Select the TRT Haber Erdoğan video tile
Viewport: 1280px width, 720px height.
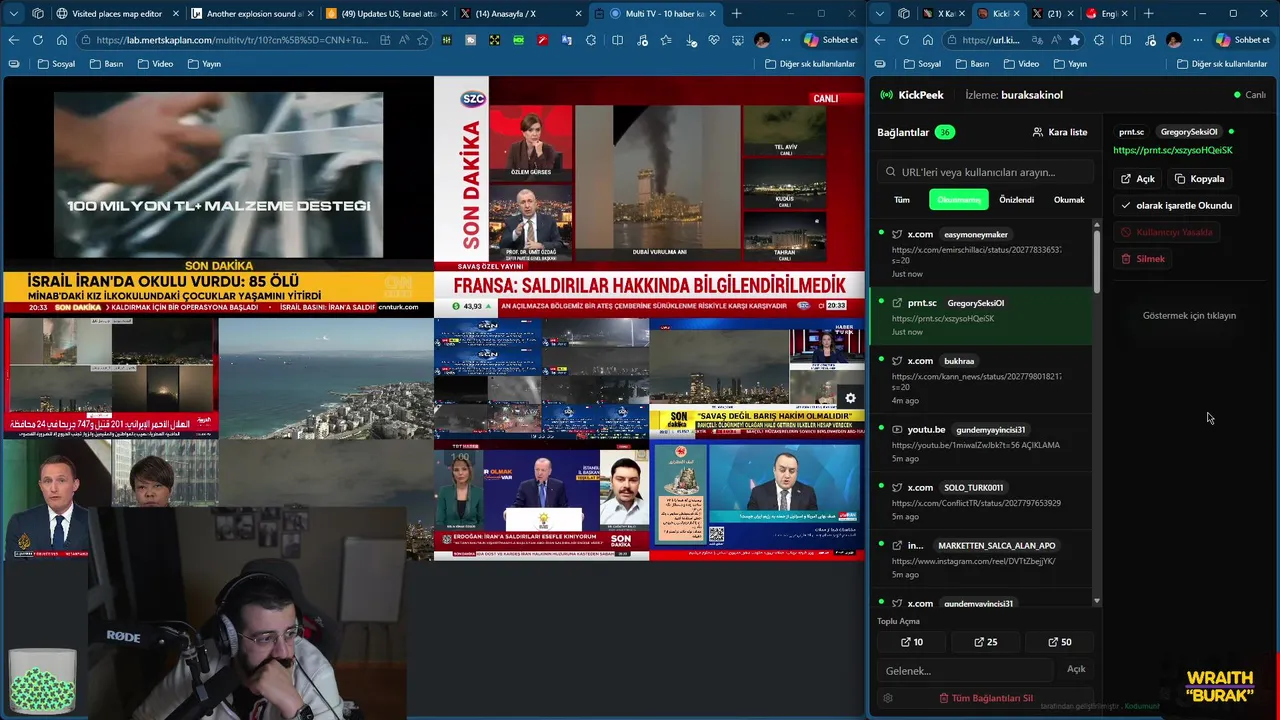pos(541,500)
